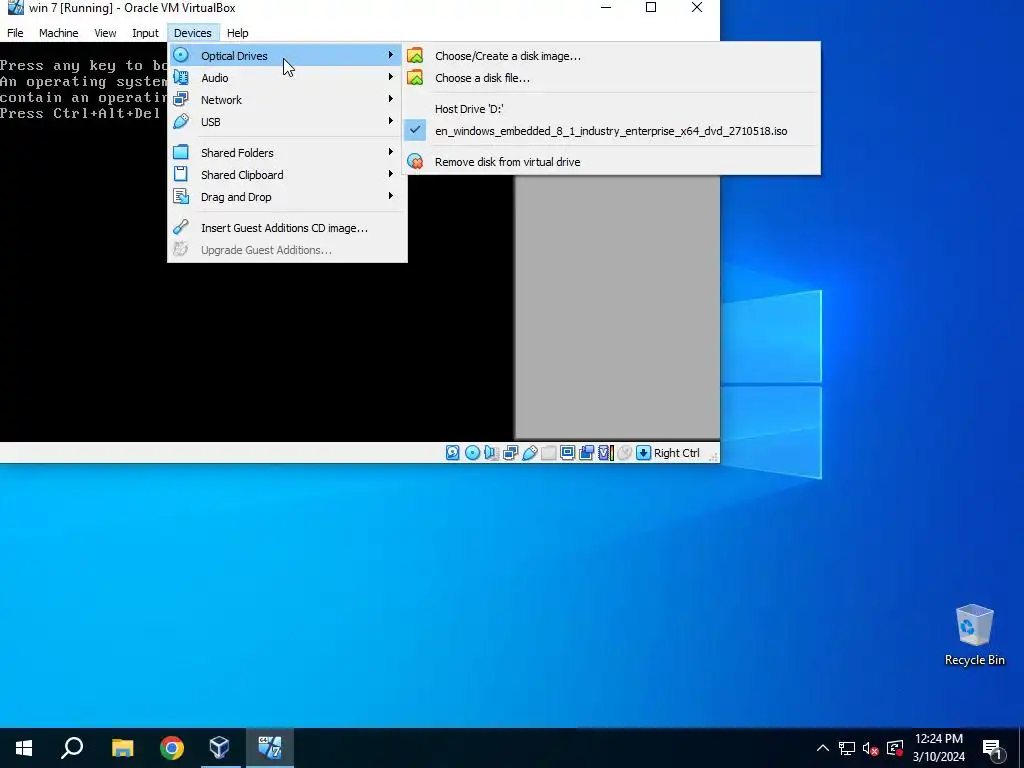Choose/Create a disk image option
1024x768 pixels.
click(611, 56)
